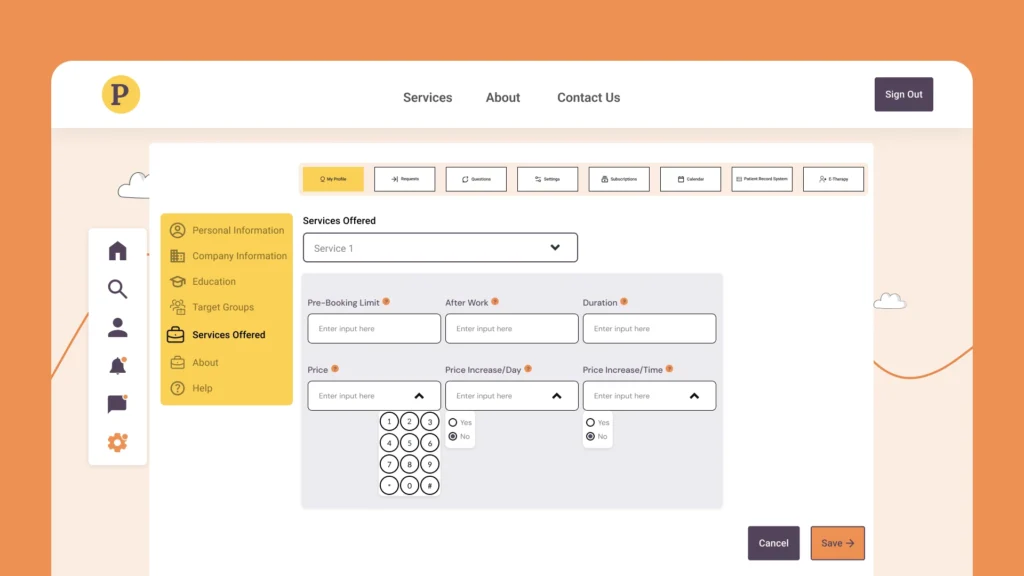This screenshot has height=576, width=1024.
Task: Open notifications bell icon
Action: pos(117,365)
